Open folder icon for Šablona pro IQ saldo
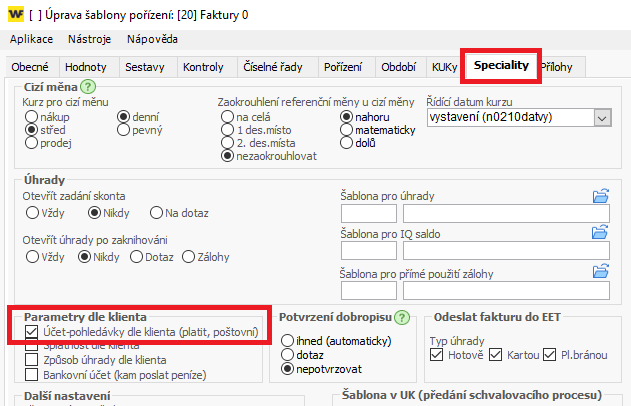Viewport: 631px width, 406px height. 600,234
